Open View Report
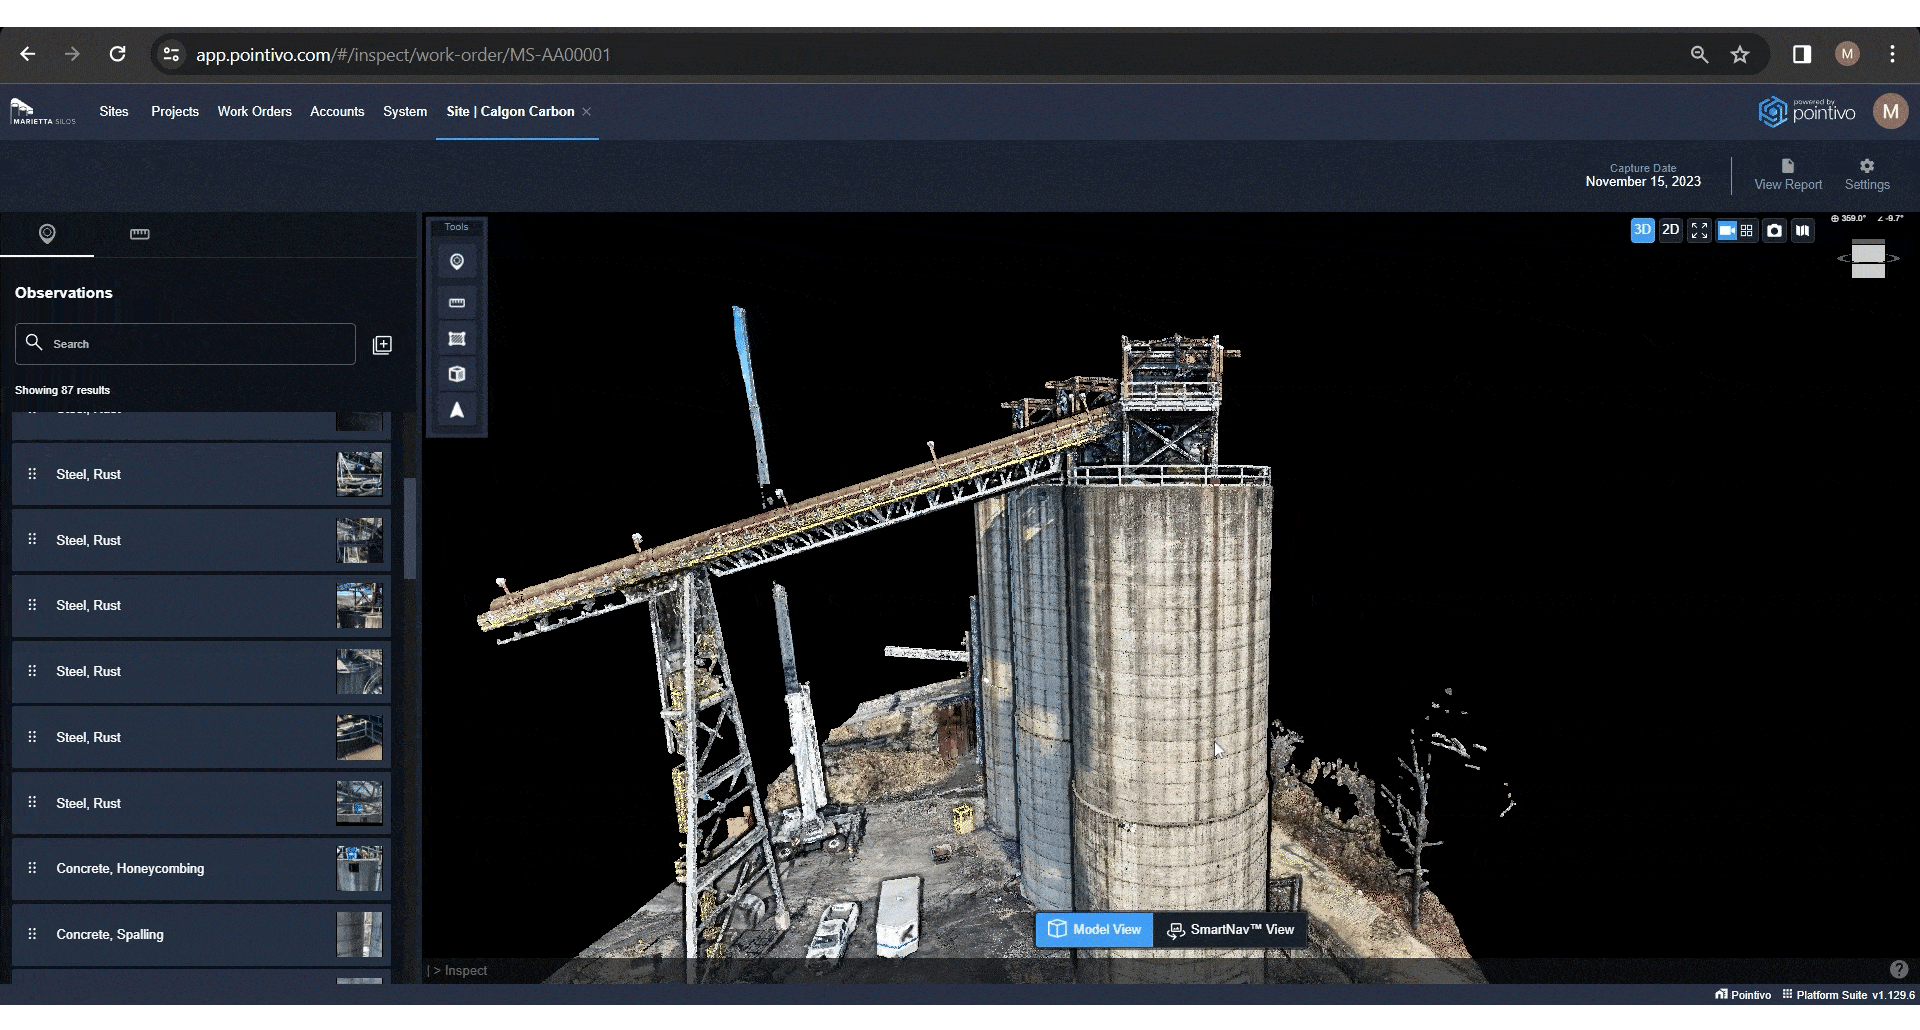This screenshot has height=1030, width=1920. (1788, 174)
